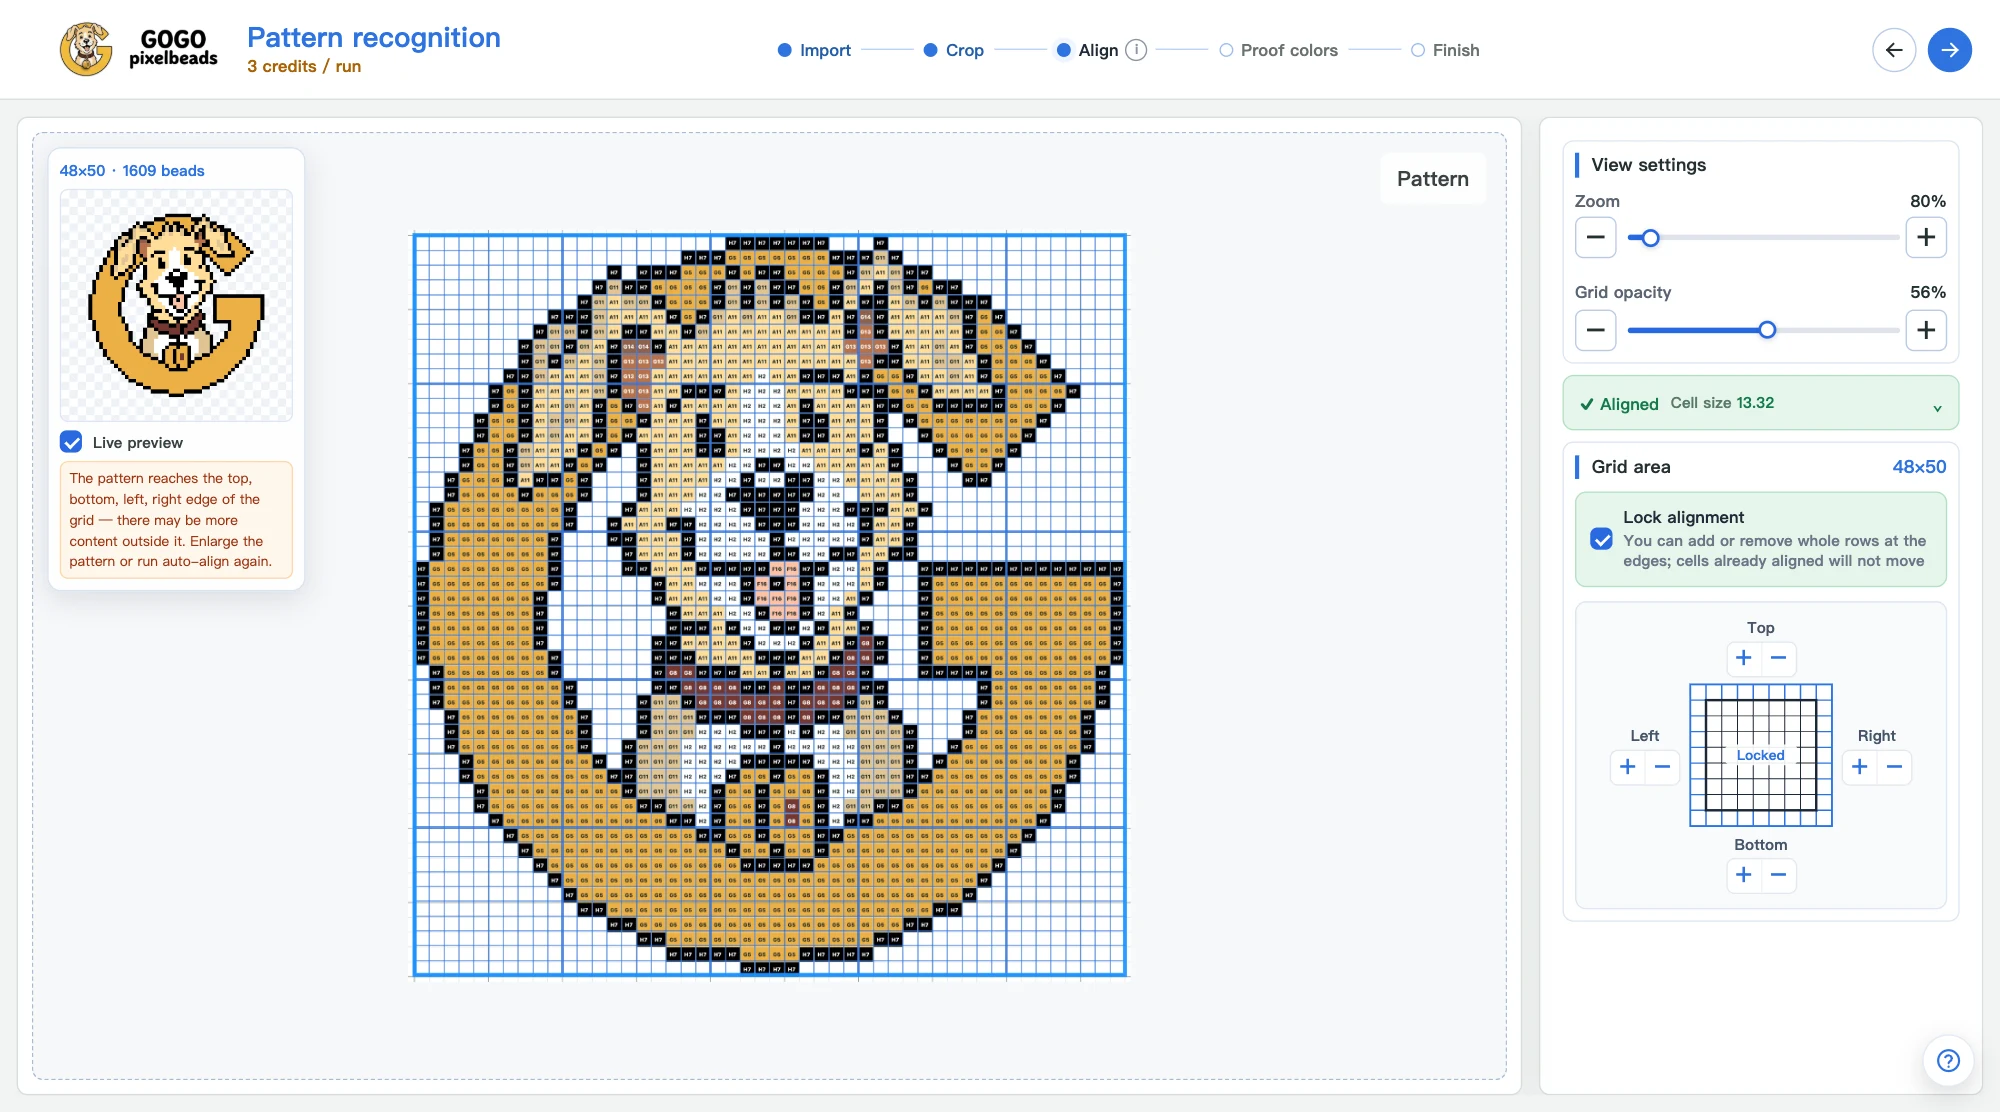Add a column on the Left
The image size is (2000, 1112).
1628,767
